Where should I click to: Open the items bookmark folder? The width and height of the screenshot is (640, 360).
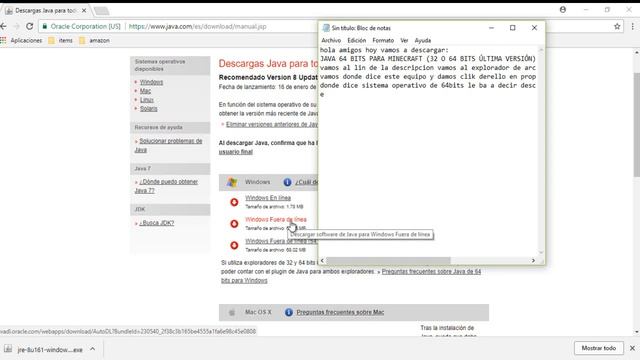tap(60, 40)
